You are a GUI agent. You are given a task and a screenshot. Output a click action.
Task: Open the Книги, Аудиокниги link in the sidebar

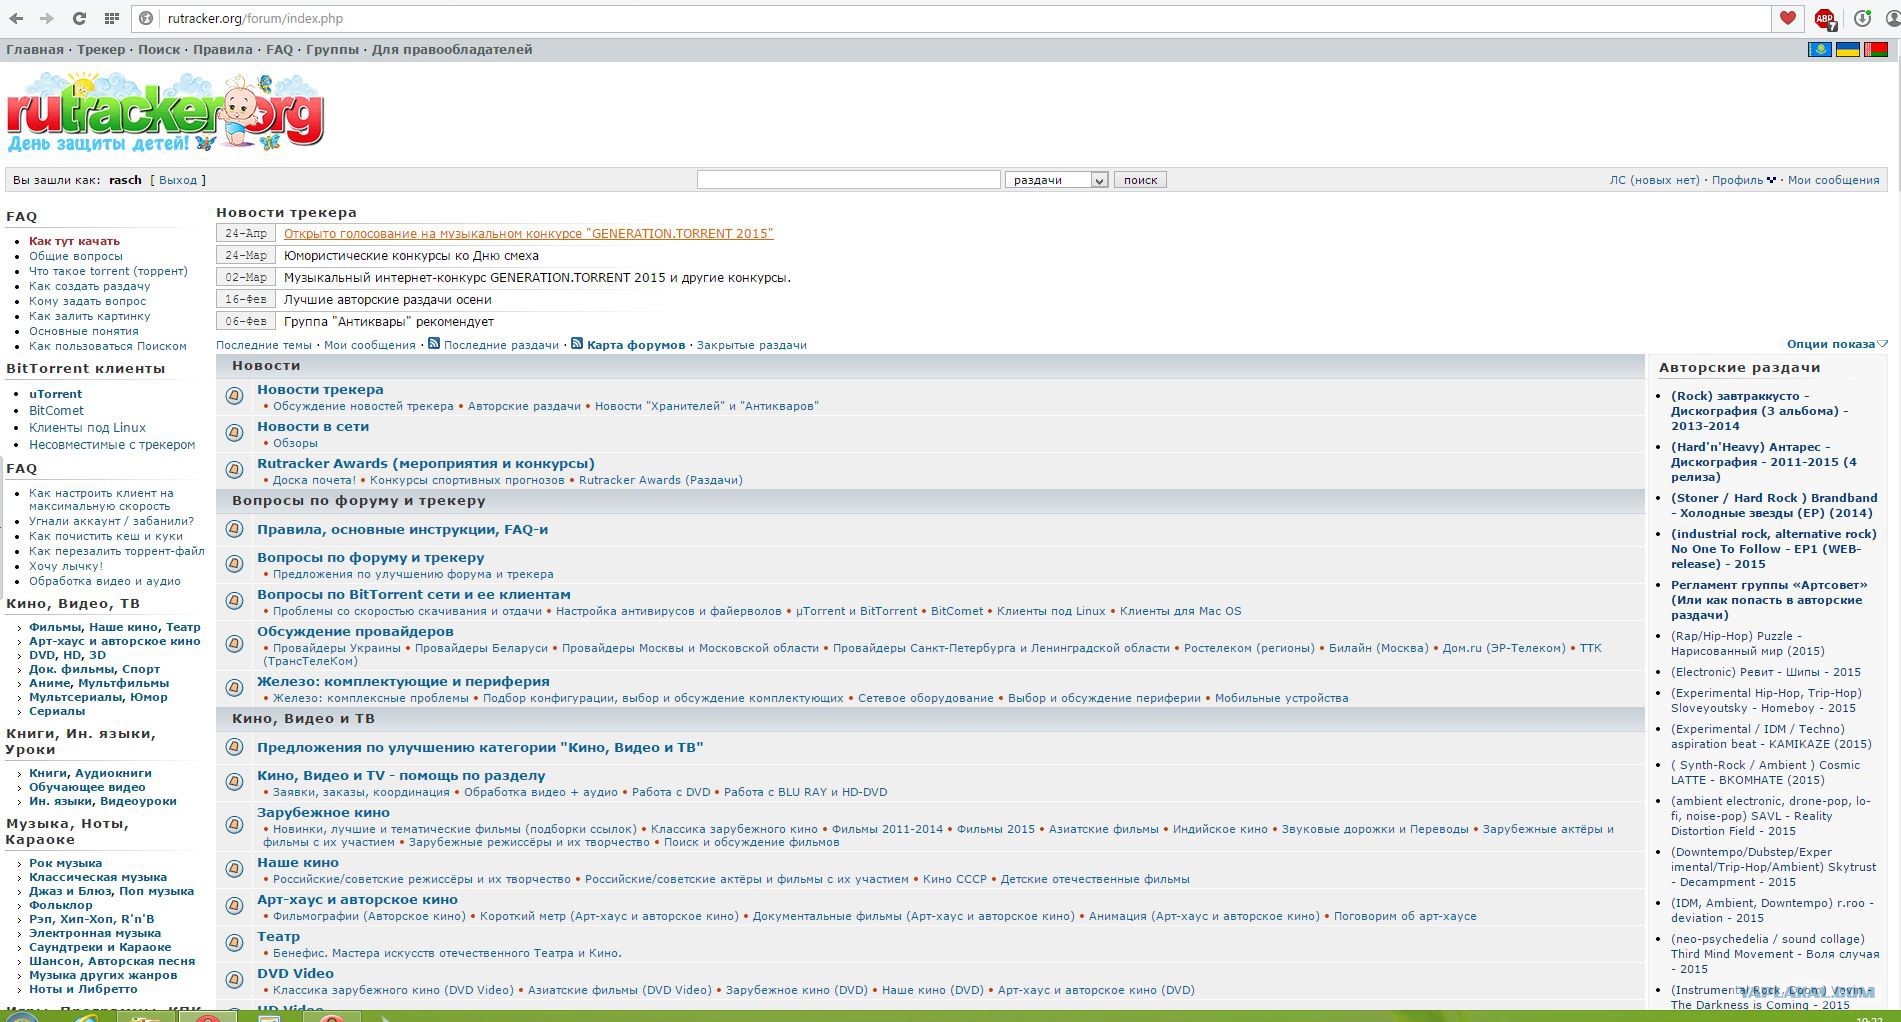(x=90, y=773)
